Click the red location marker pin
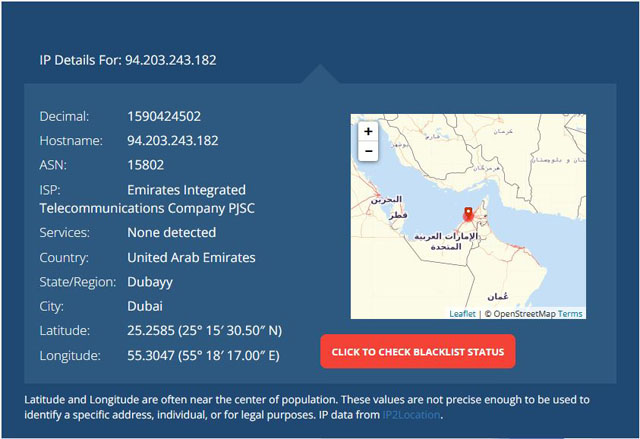640x439 pixels. pyautogui.click(x=468, y=214)
